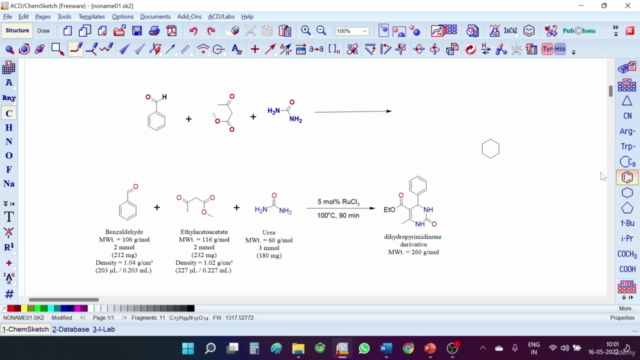Select the R1 radical label tool
640x360 pixels.
point(9,247)
